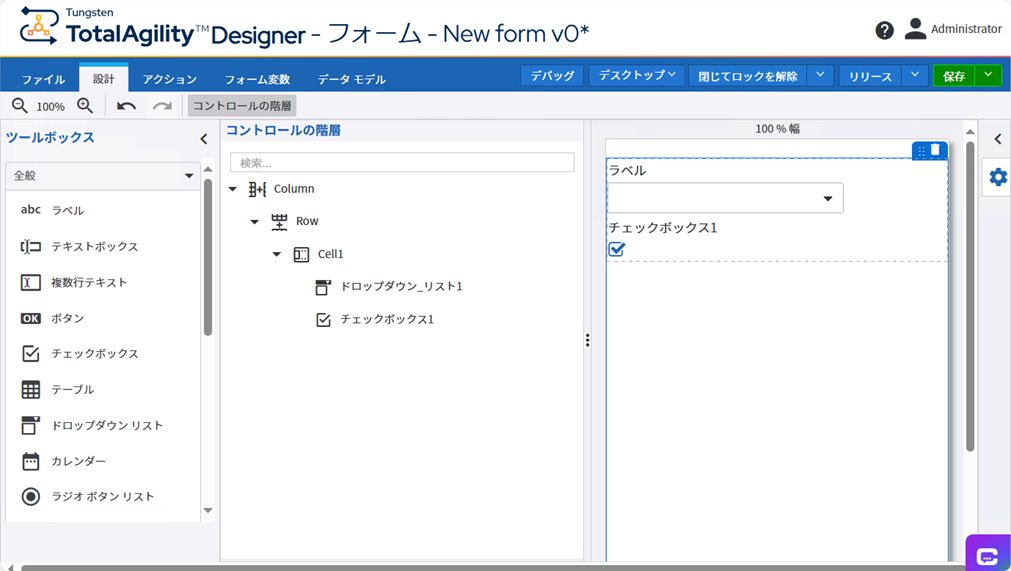Switch to the アクション tab
The height and width of the screenshot is (571, 1011).
point(169,79)
